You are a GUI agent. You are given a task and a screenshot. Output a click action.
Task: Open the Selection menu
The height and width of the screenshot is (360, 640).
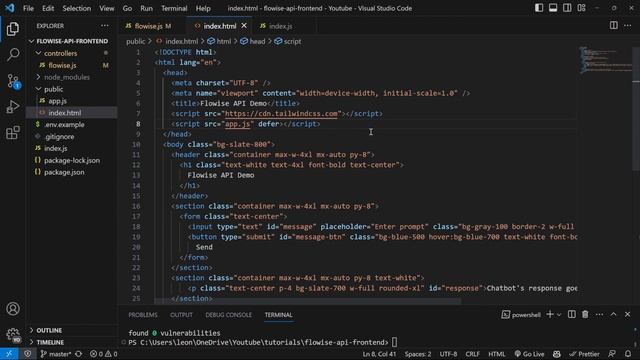tap(76, 8)
